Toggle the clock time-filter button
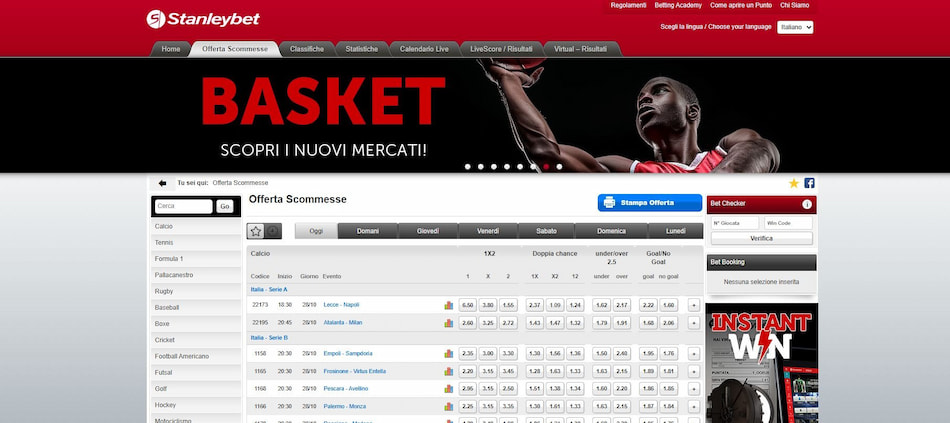The image size is (950, 423). [x=273, y=231]
